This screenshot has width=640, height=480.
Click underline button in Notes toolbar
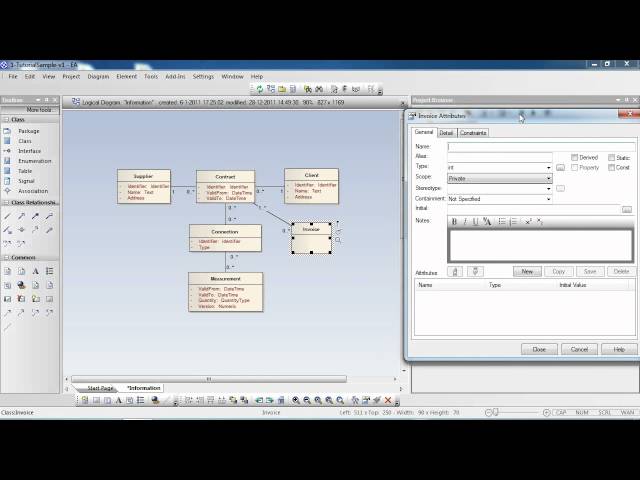pos(475,222)
